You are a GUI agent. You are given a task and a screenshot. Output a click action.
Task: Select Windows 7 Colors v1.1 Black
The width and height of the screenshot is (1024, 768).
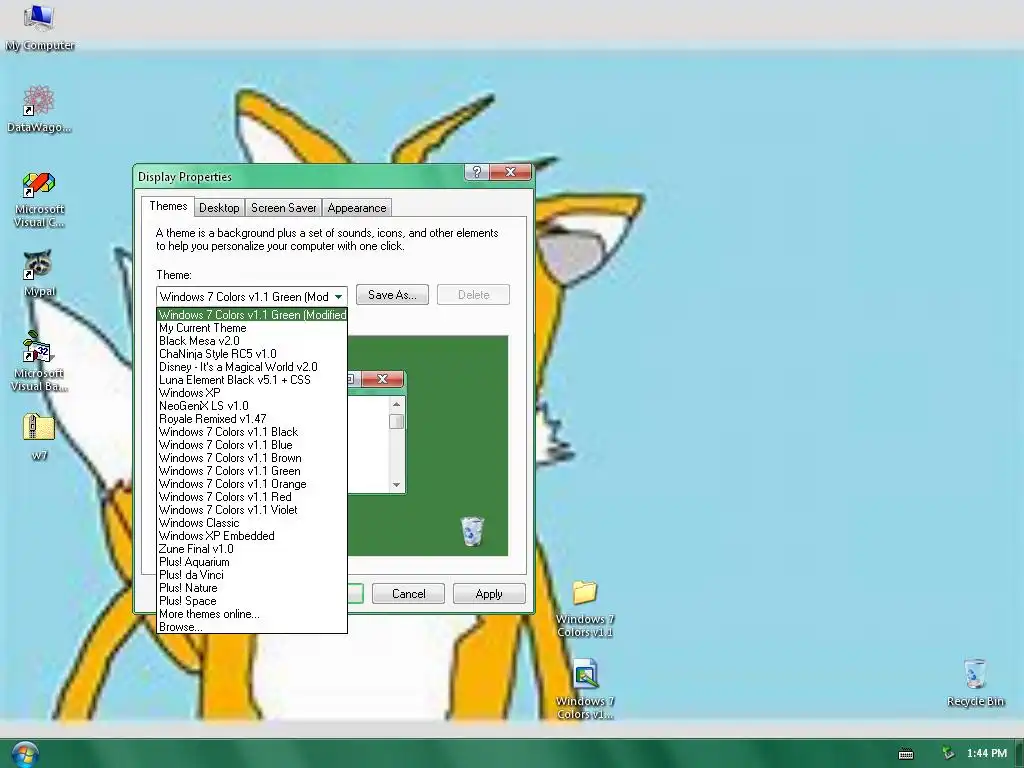(x=252, y=432)
